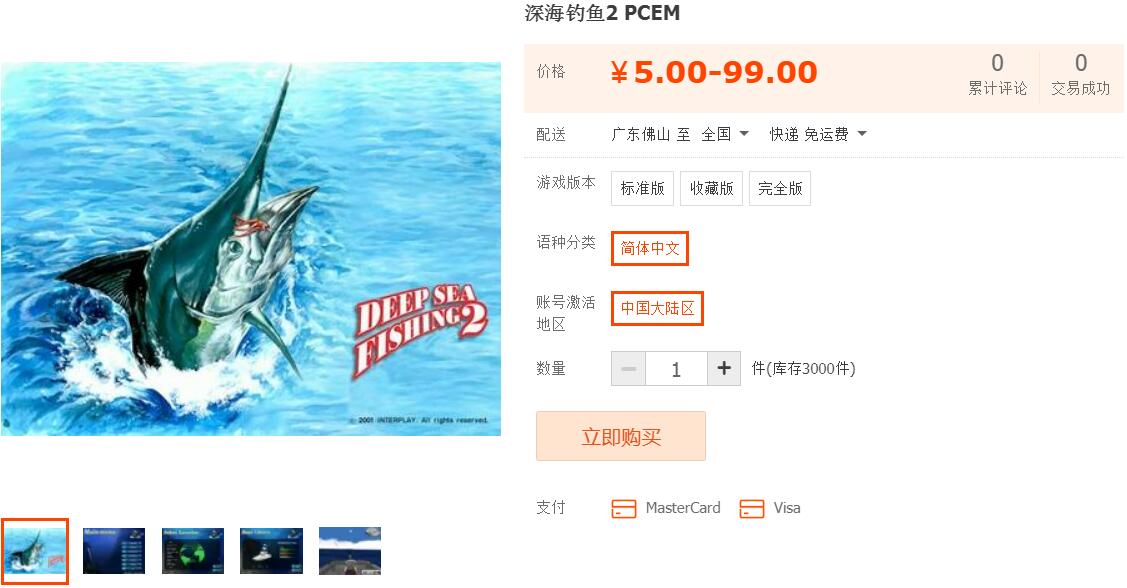Expand the 全国 destination dropdown
The image size is (1127, 588).
point(725,134)
